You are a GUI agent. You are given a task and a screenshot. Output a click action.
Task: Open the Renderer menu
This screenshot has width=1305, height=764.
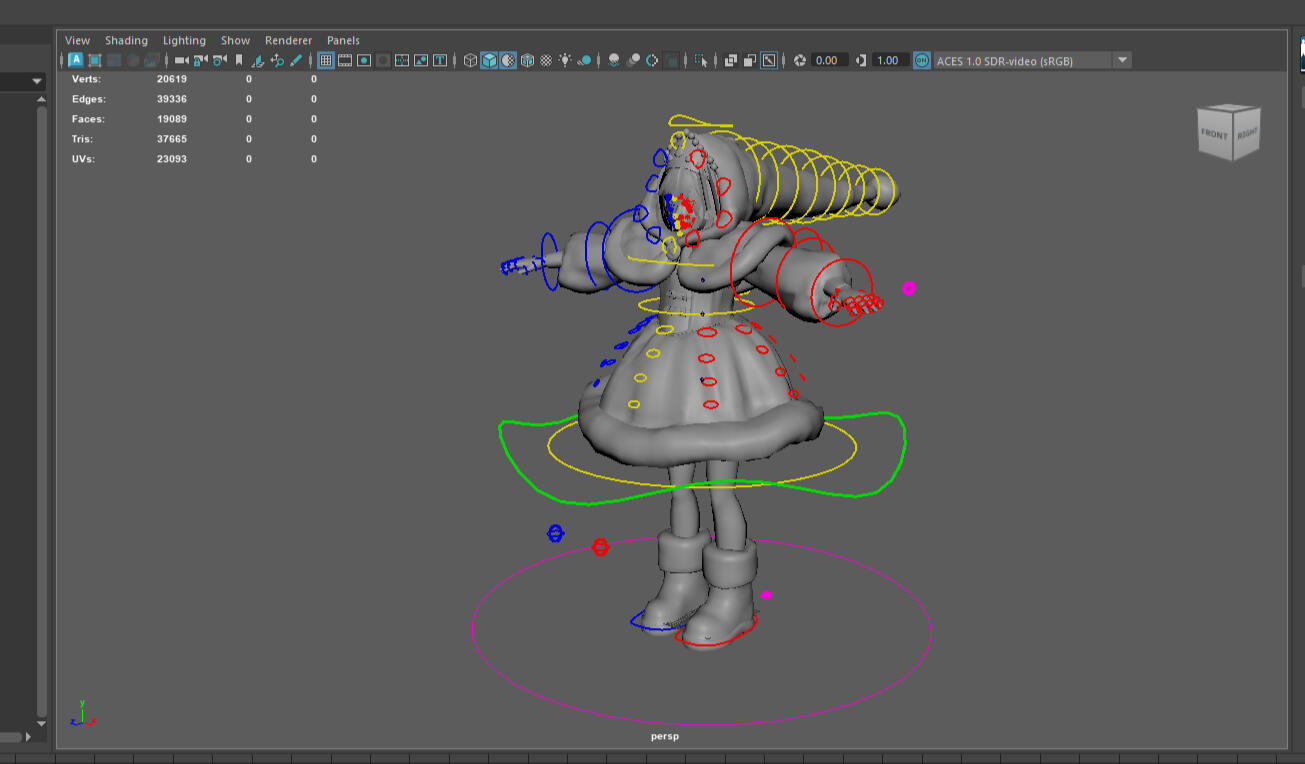(288, 41)
